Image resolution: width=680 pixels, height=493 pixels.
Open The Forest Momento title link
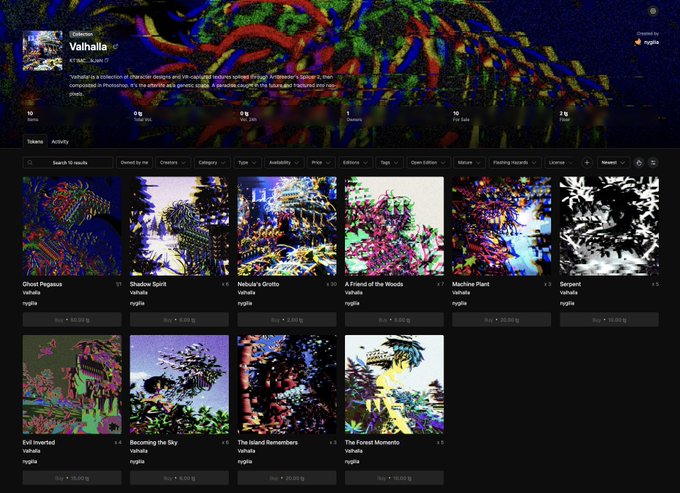tap(372, 442)
